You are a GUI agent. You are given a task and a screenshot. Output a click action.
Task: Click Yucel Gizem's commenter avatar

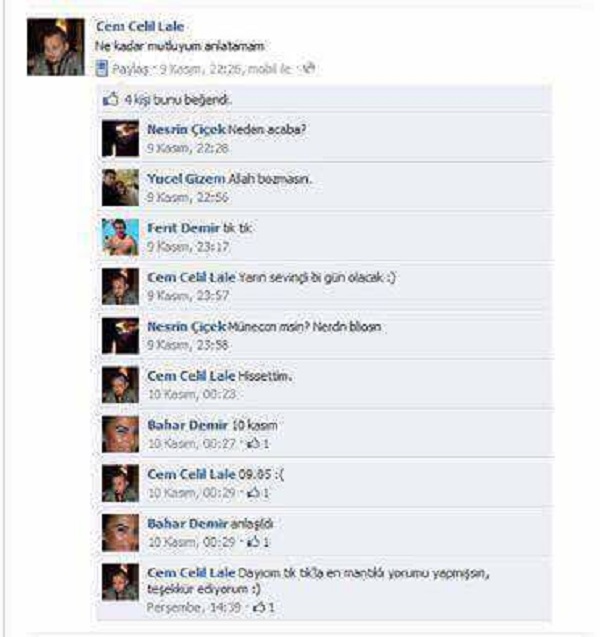tap(120, 188)
